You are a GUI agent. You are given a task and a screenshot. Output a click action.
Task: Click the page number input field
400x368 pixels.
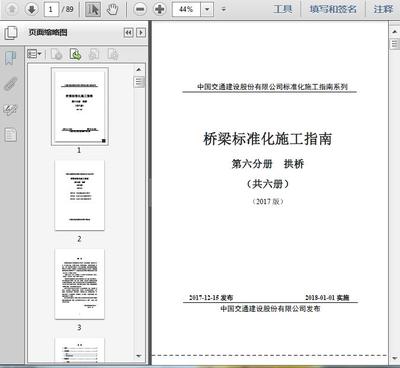[x=51, y=9]
